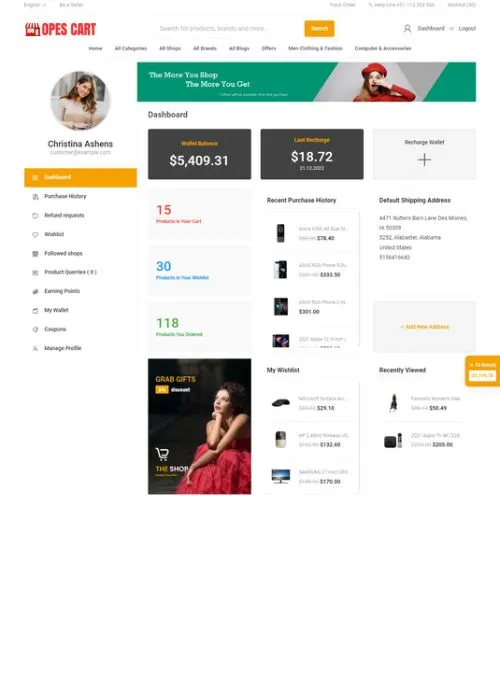
Task: Click the plus icon to recharge wallet
Action: pos(425,160)
